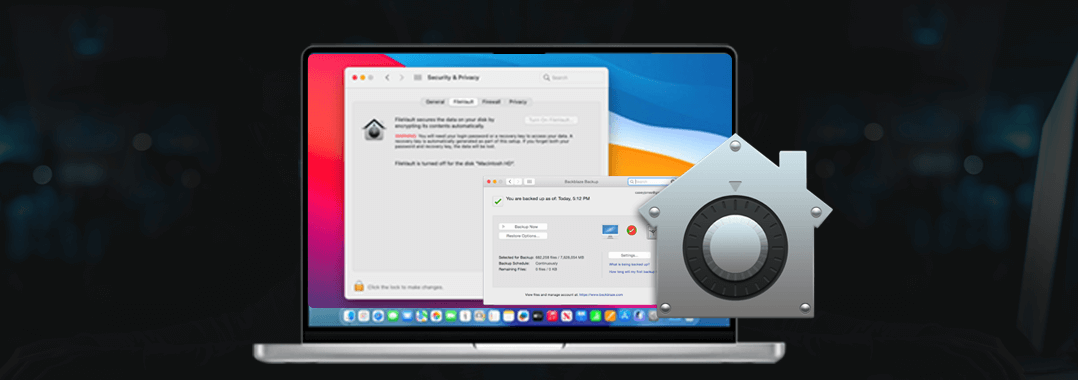1078x380 pixels.
Task: Open 'What is being backed up?' link
Action: [x=629, y=264]
